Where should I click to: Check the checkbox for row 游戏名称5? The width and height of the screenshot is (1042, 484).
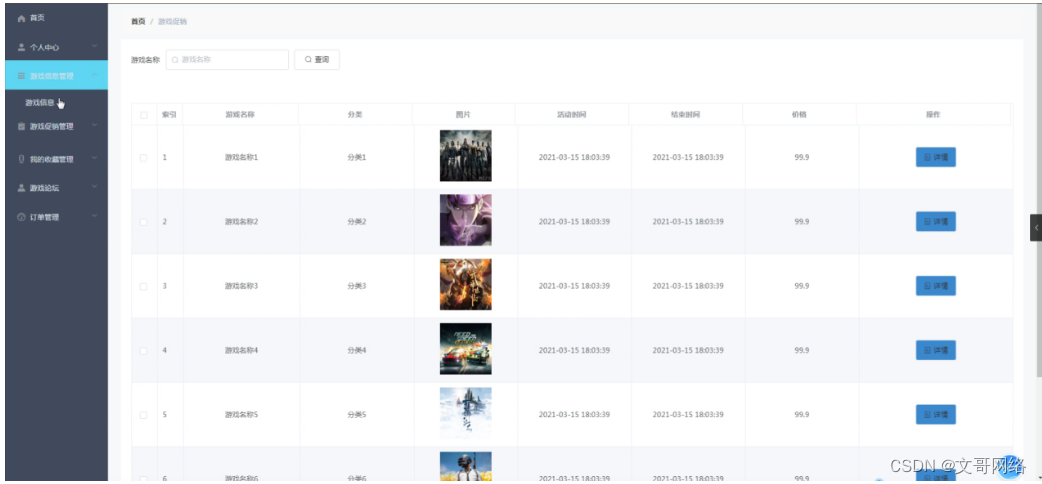point(144,415)
